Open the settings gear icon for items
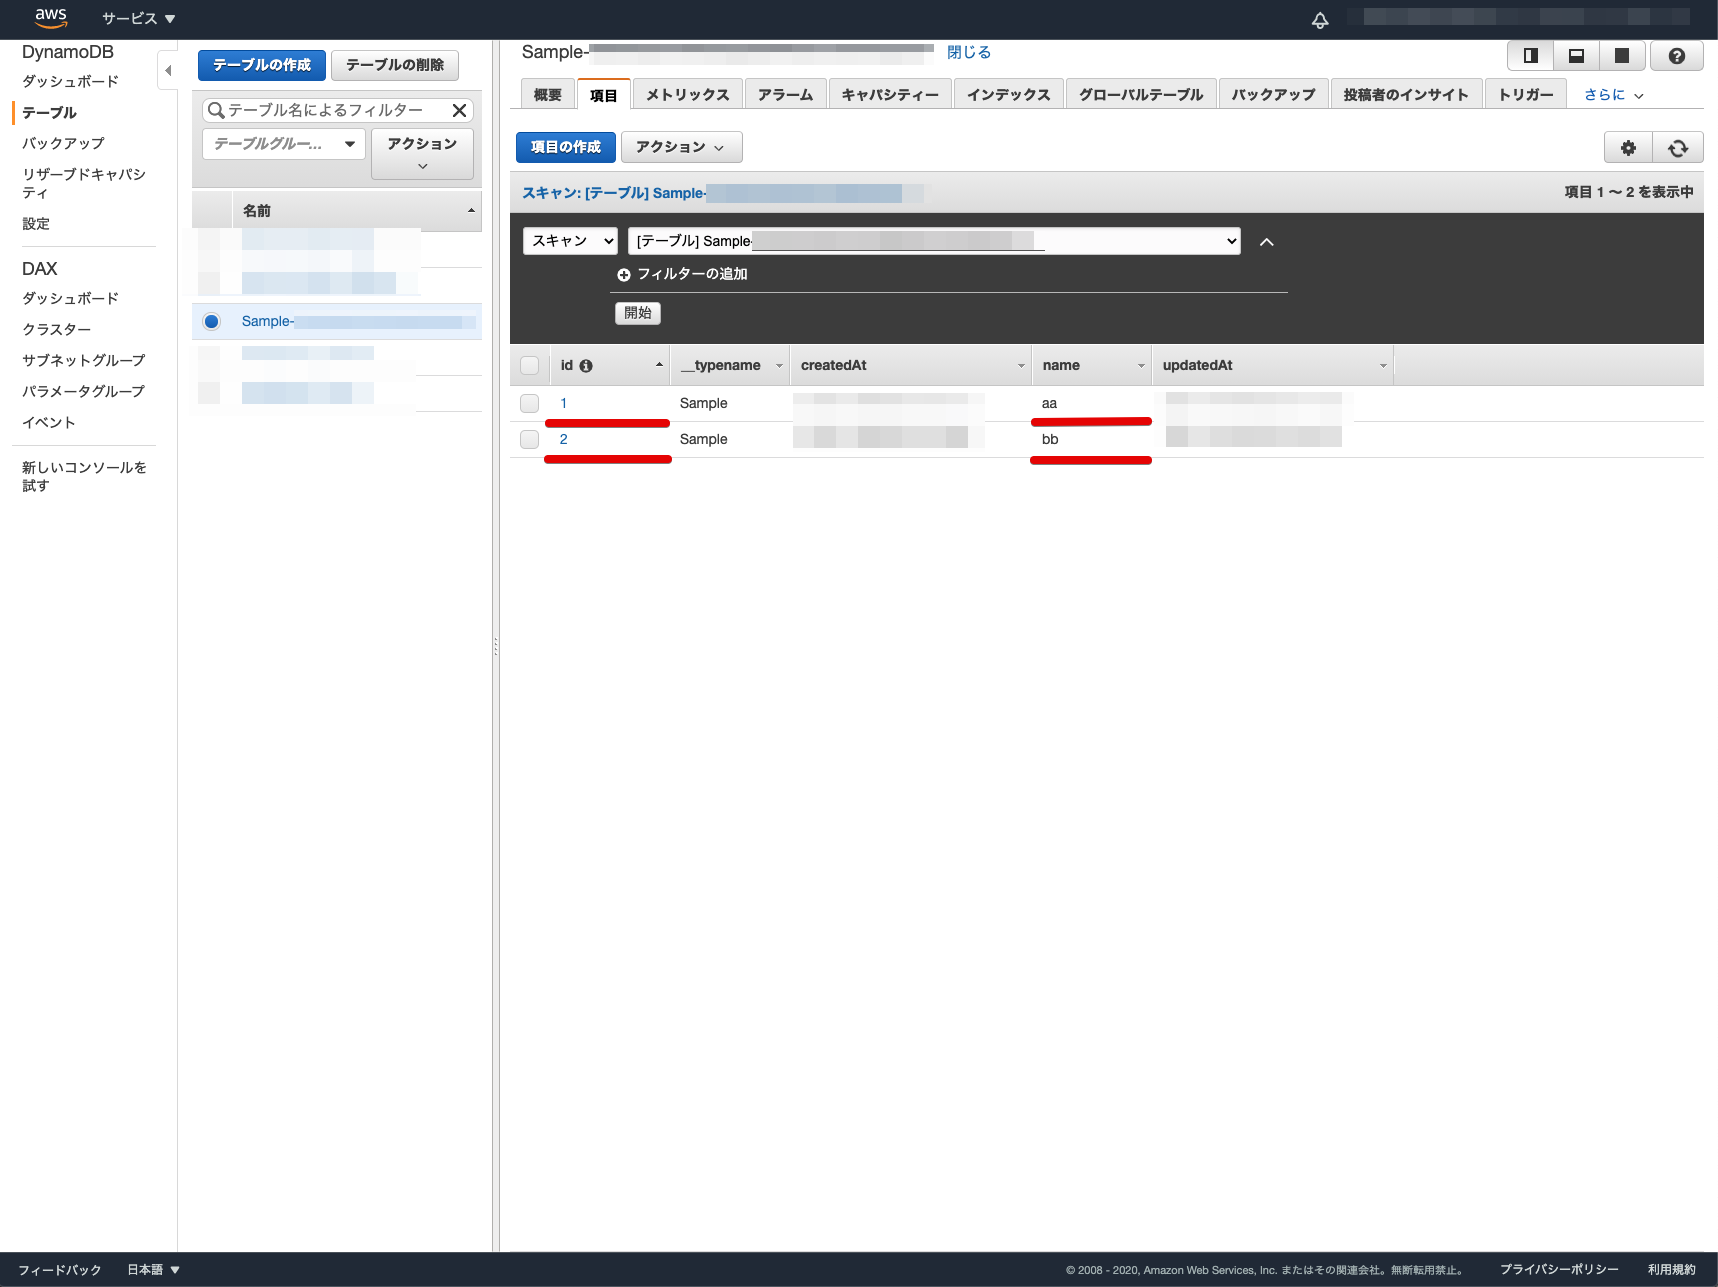Screen dimensions: 1718x1287 (x=1628, y=148)
